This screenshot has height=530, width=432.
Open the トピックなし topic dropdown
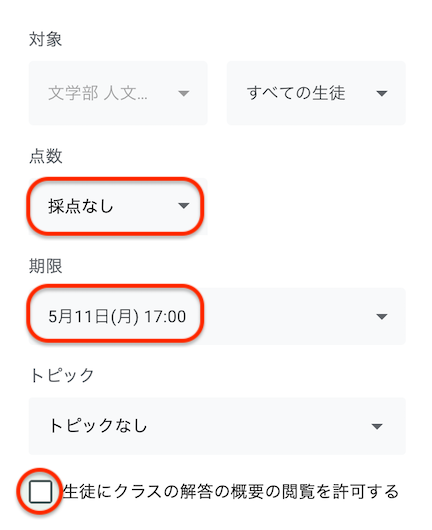[217, 426]
